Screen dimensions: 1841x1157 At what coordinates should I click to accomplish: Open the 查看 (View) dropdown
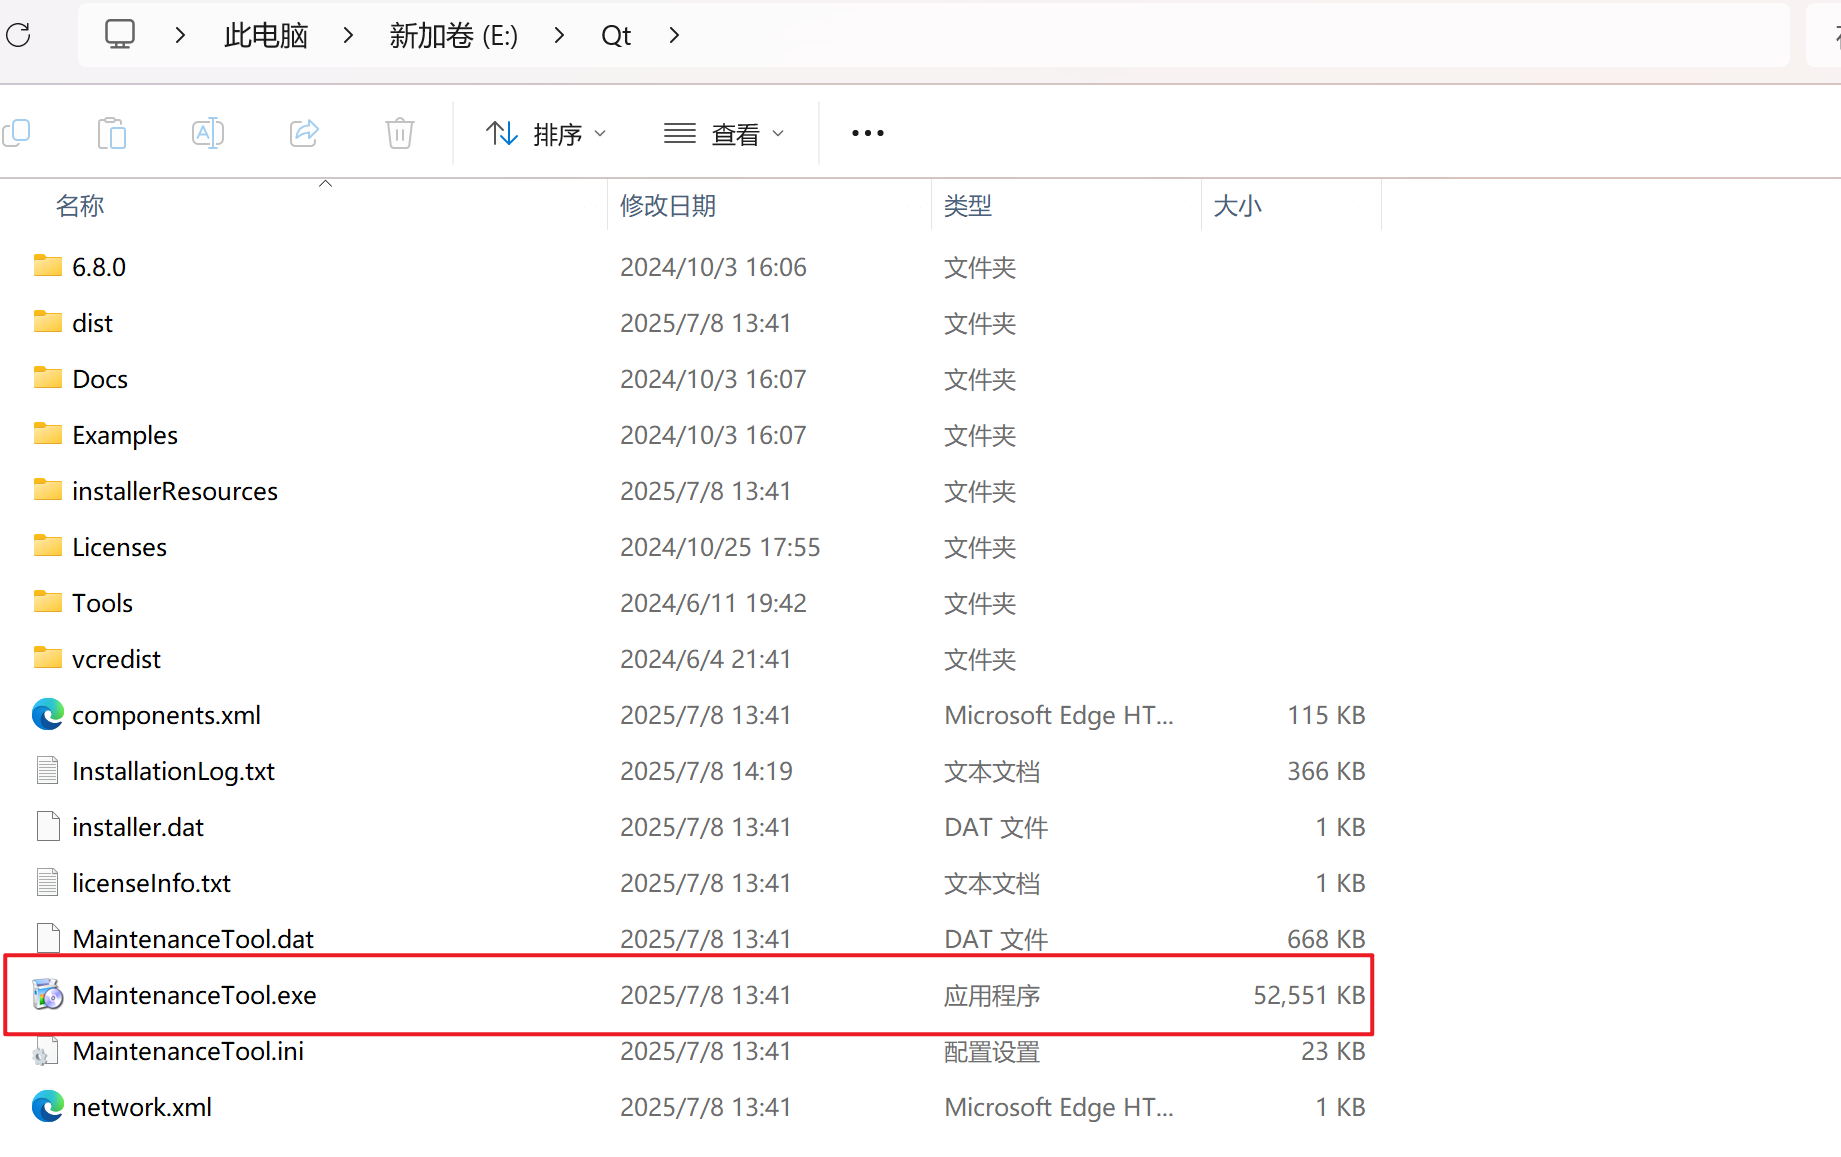click(724, 132)
